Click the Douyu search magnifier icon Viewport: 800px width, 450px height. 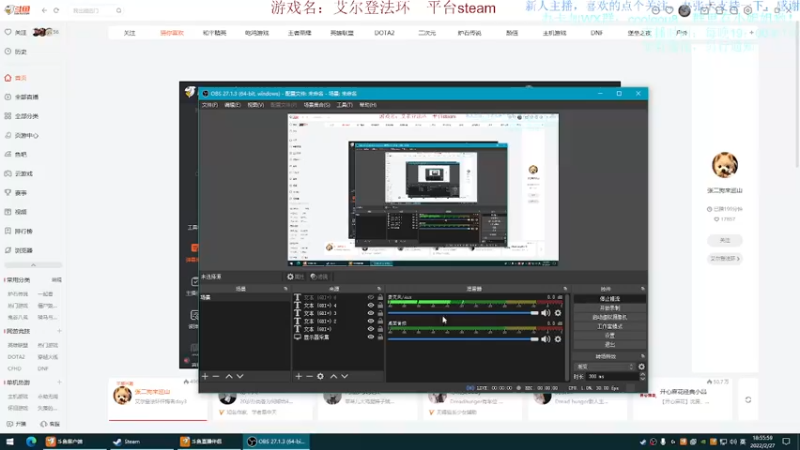point(119,10)
